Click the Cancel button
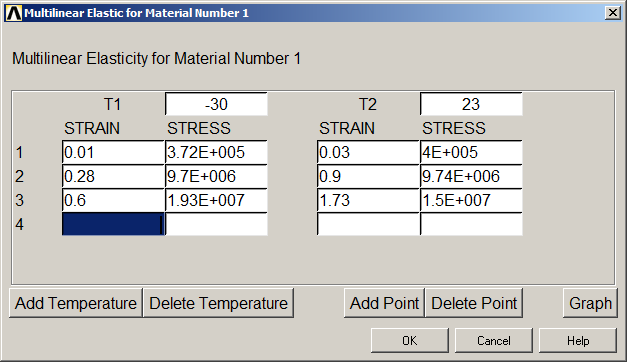The image size is (627, 362). pos(494,340)
